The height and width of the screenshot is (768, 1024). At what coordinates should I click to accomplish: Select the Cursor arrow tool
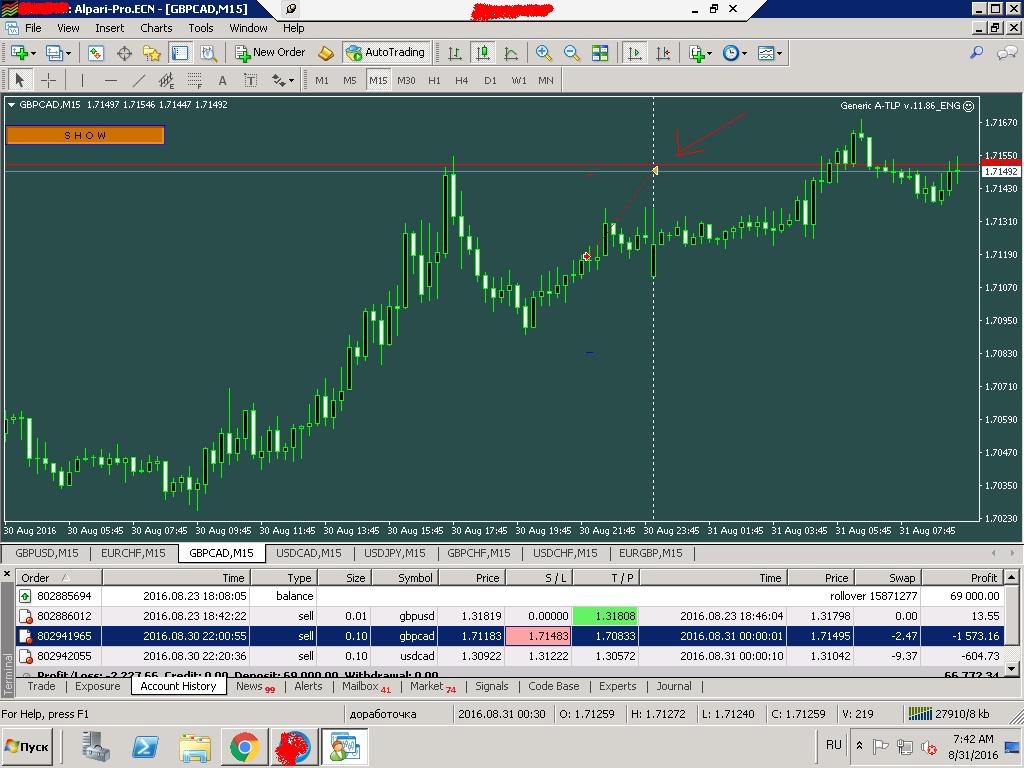[x=19, y=80]
